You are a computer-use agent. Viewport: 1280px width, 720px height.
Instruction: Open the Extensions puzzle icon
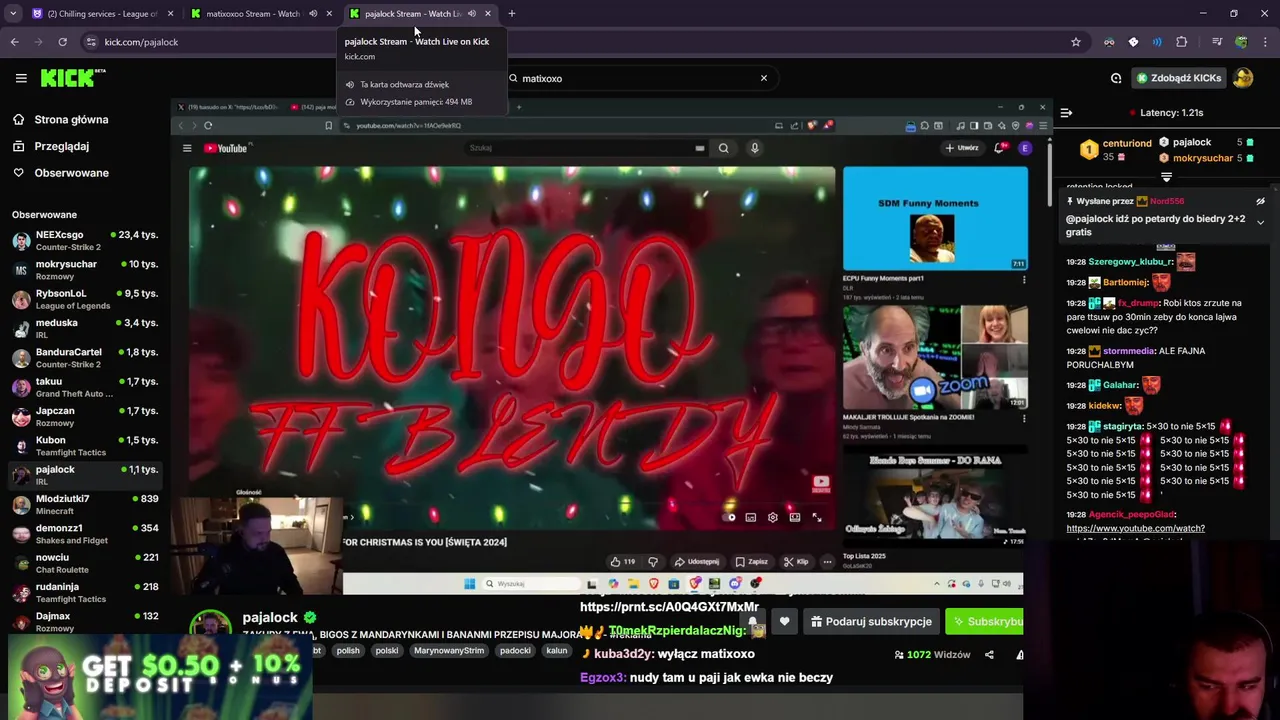point(1182,42)
